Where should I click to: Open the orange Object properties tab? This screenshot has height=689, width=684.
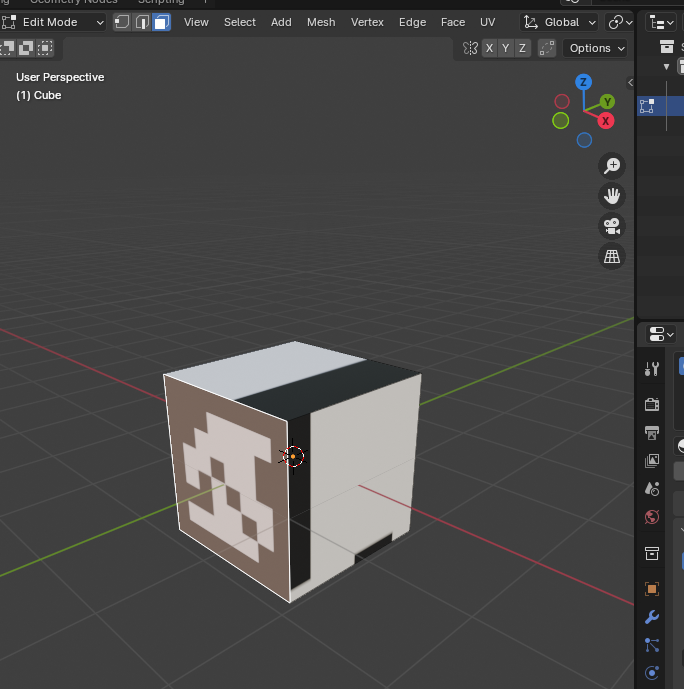tap(652, 589)
